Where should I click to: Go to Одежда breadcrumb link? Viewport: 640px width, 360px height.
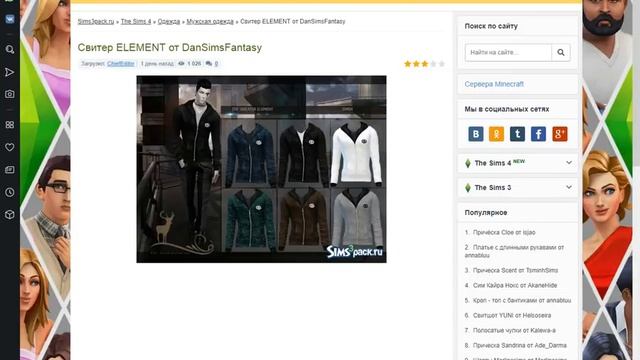(x=169, y=22)
